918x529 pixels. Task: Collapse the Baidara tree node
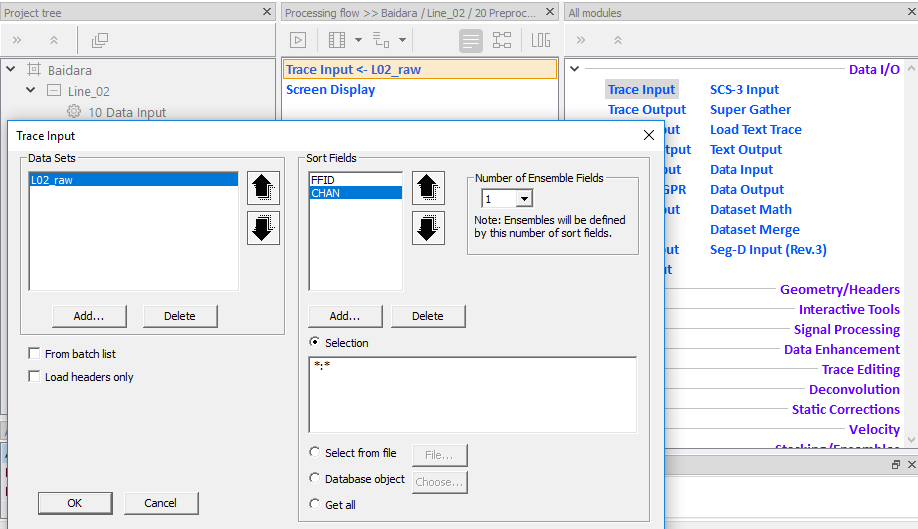[x=11, y=69]
